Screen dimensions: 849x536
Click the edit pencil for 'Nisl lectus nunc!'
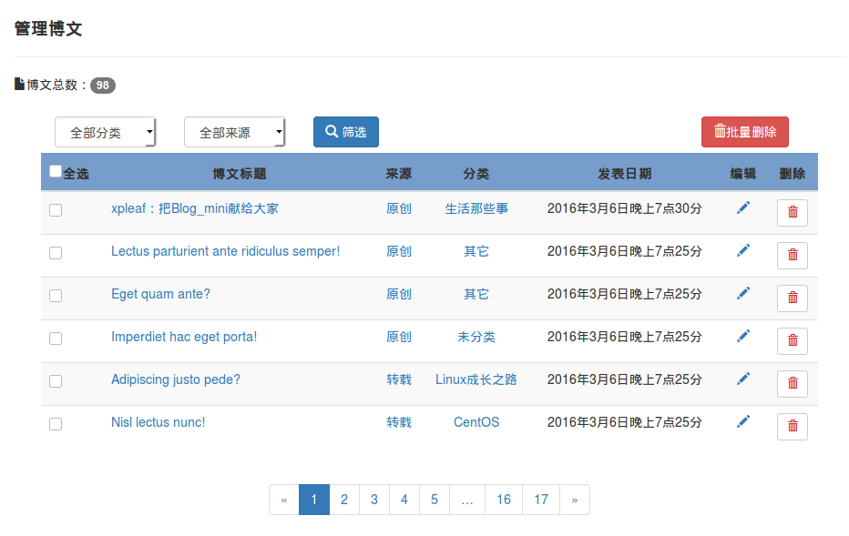point(743,422)
